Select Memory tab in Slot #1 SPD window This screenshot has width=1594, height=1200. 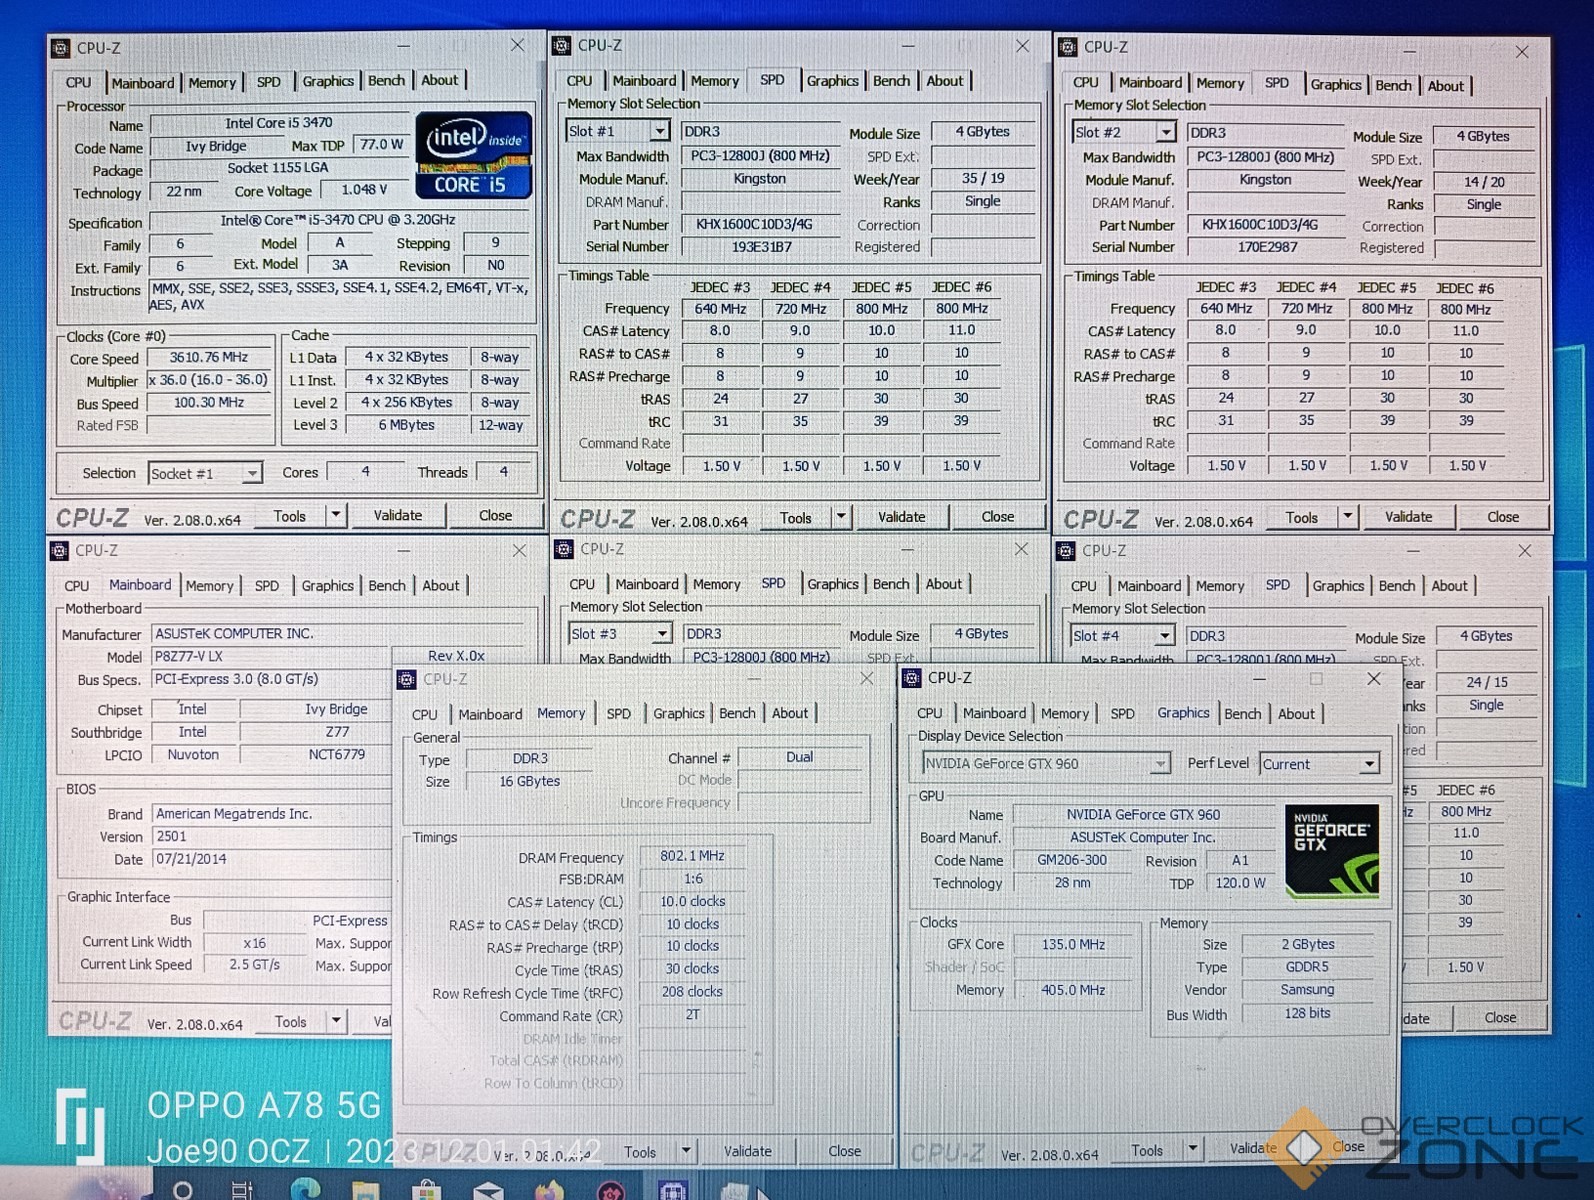pyautogui.click(x=714, y=81)
